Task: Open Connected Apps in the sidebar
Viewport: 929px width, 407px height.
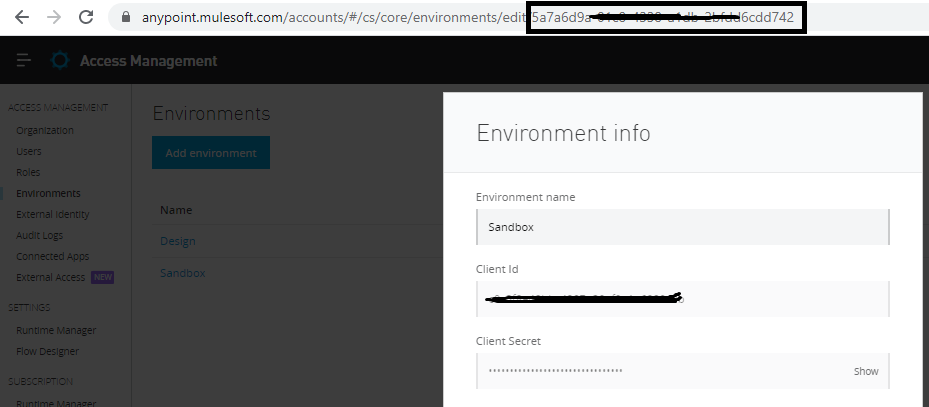Action: point(52,257)
